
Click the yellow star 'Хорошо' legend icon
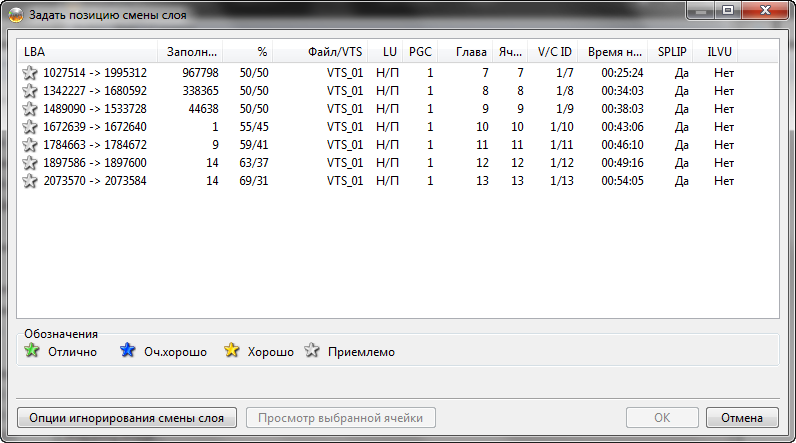coord(232,351)
